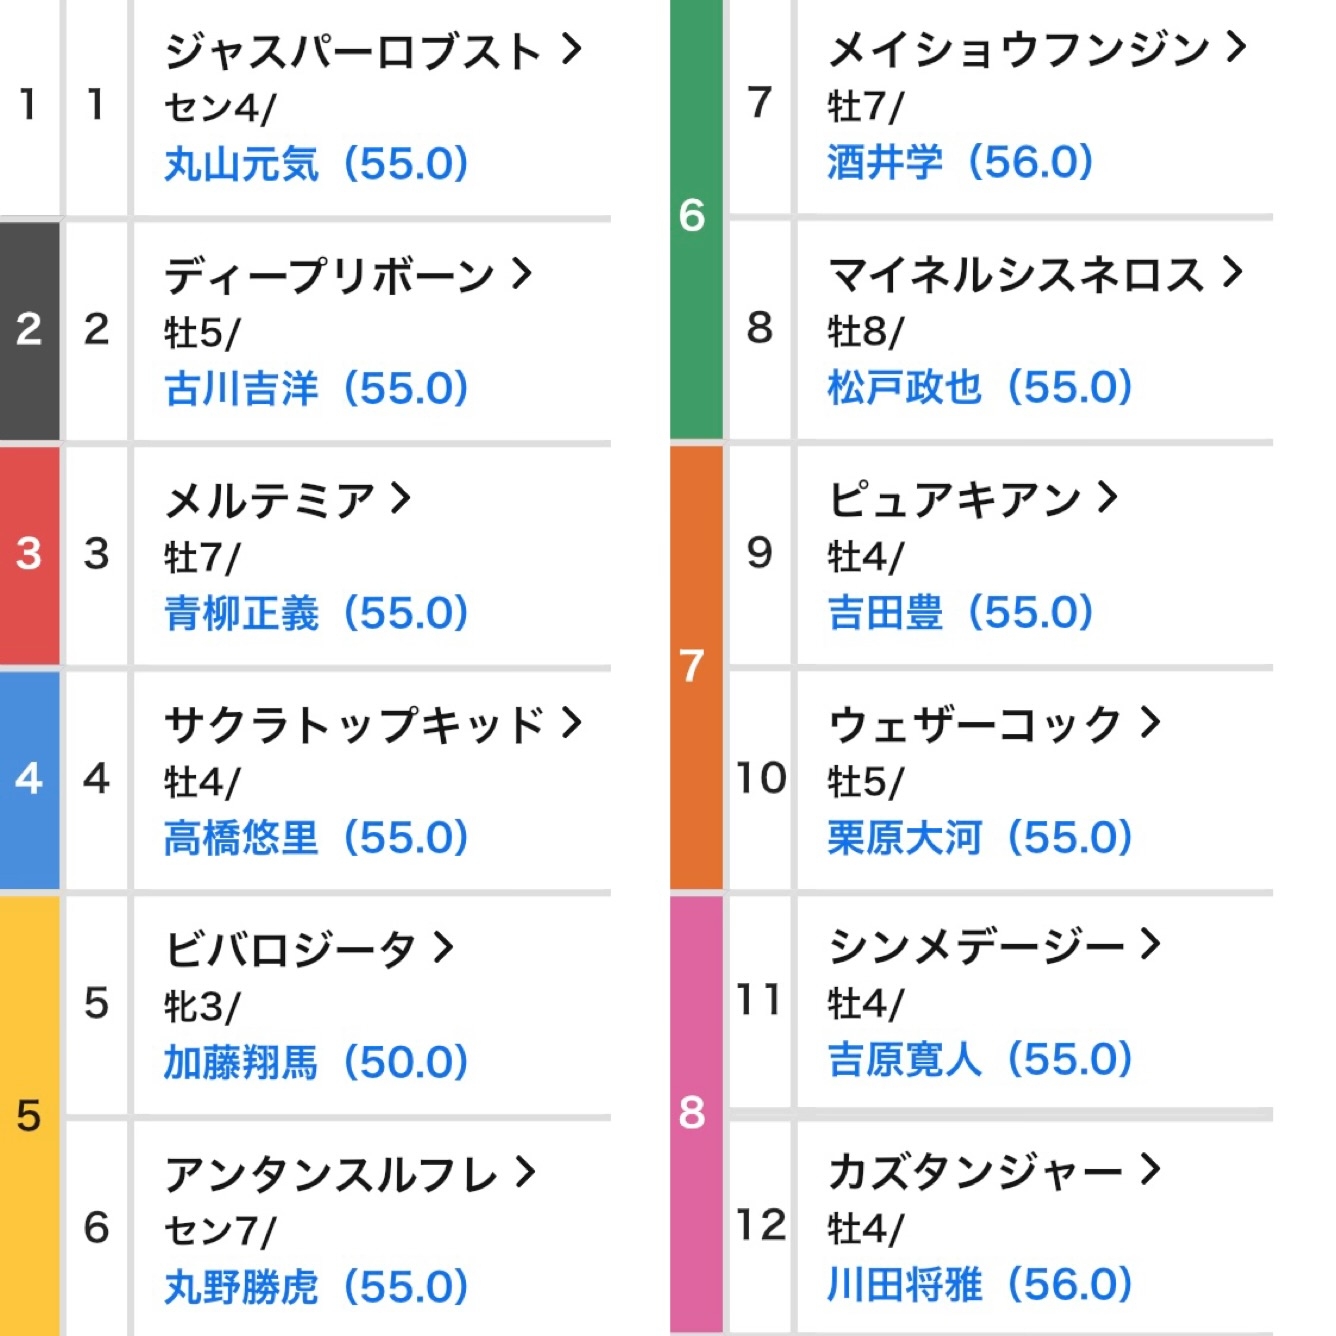
Task: Select jockey 青柳正義 link
Action: pos(241,613)
